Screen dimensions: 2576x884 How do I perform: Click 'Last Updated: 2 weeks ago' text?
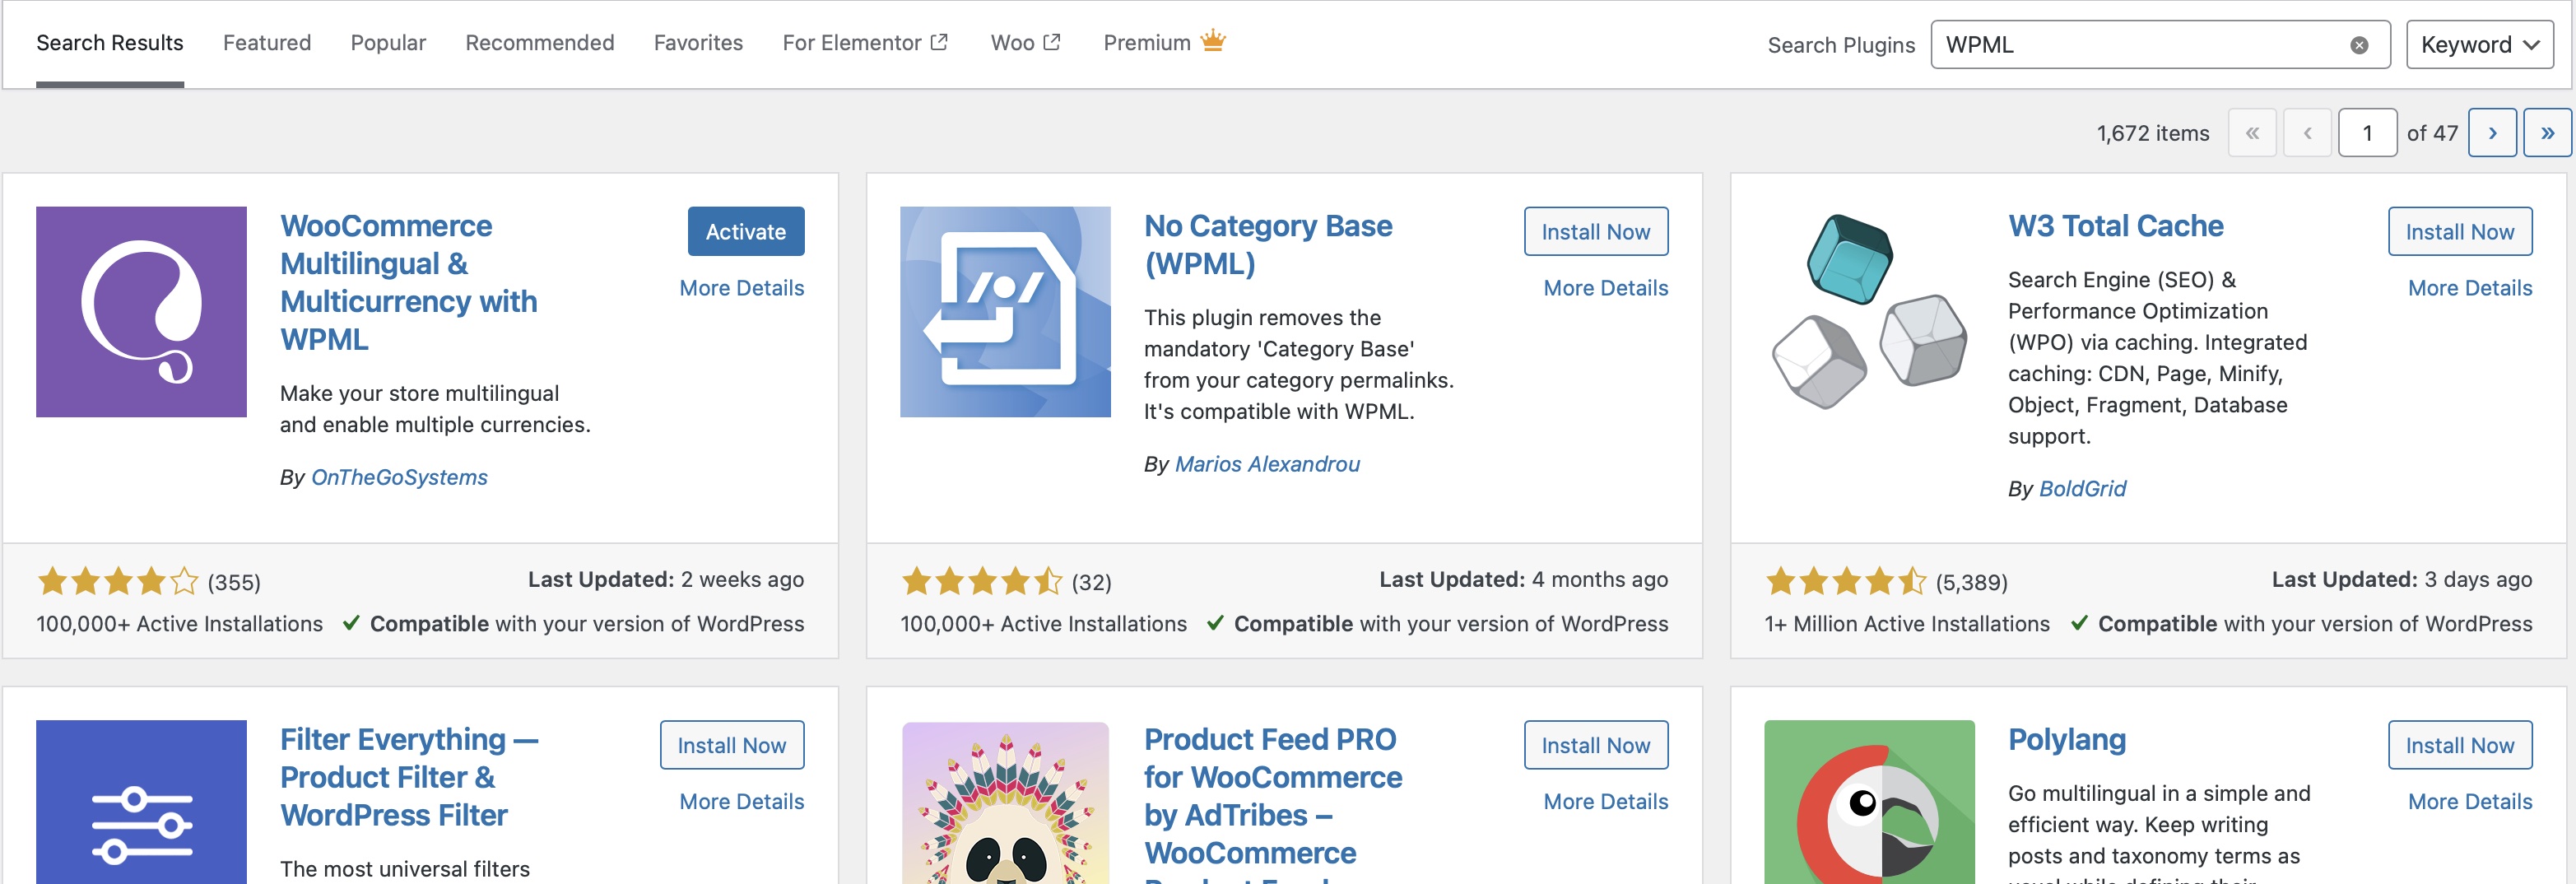pyautogui.click(x=666, y=580)
